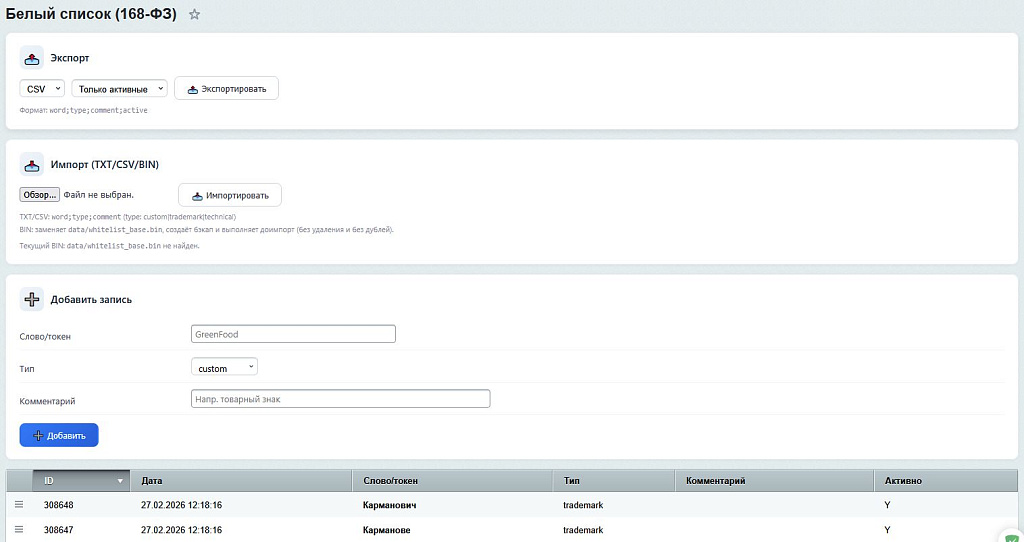Click the blue Добавить button
Screen dimensions: 1024x542
tap(59, 435)
